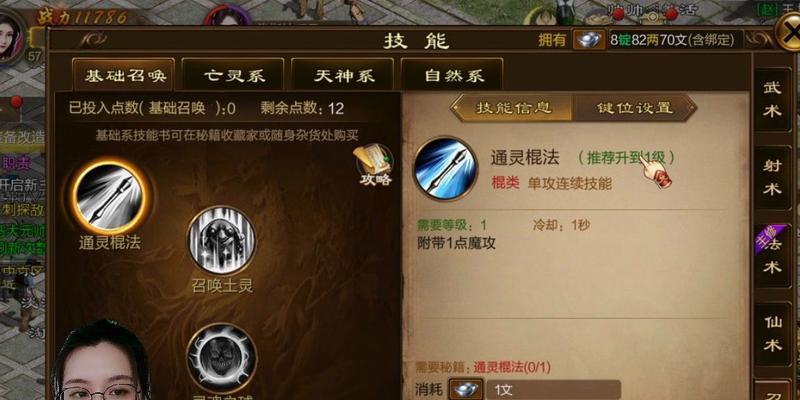
Task: Switch to the 天神系 tab
Action: [x=342, y=76]
